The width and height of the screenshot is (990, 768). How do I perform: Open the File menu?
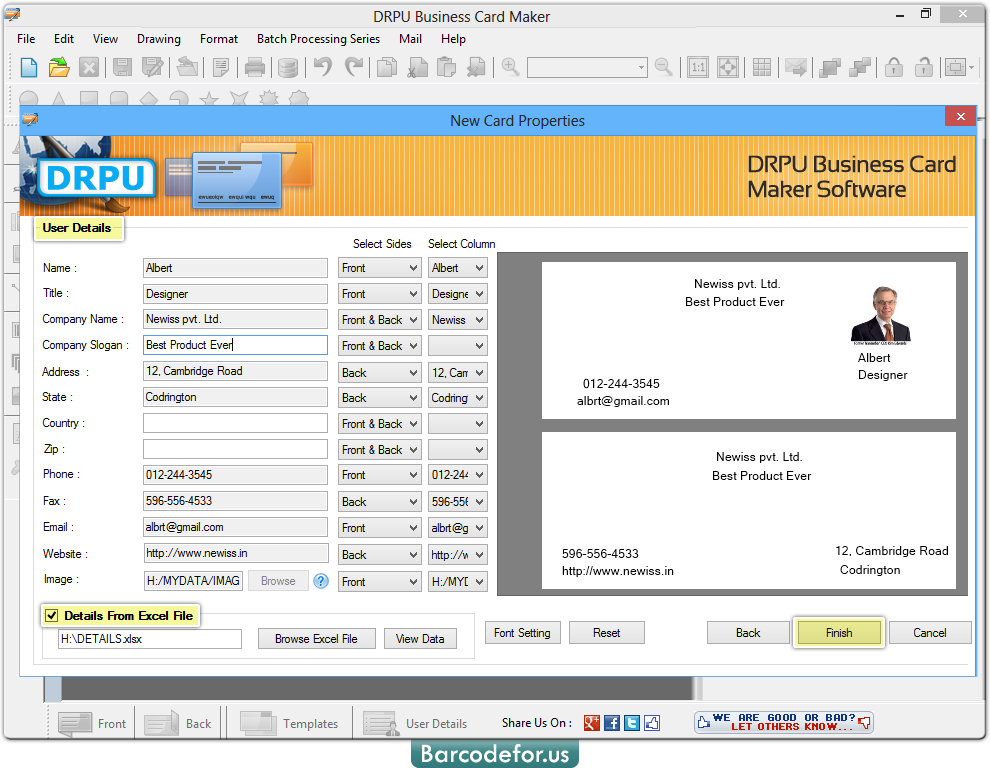26,39
